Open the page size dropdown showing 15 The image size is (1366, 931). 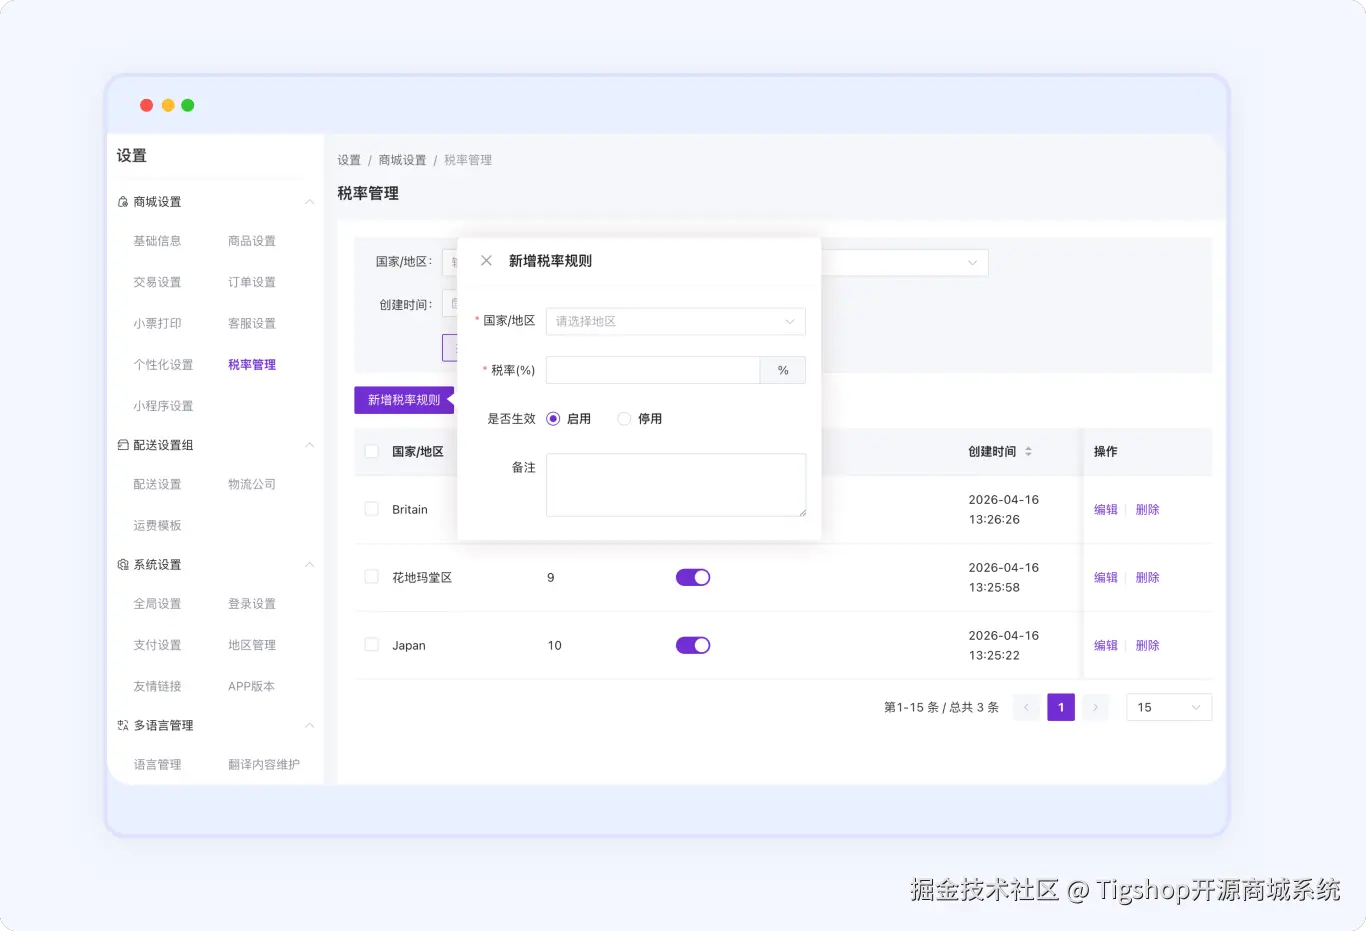coord(1168,707)
